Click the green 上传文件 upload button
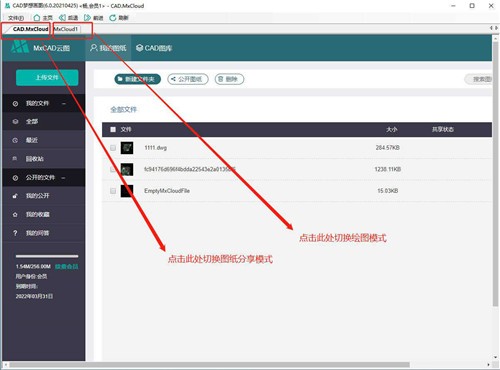This screenshot has height=370, width=500. pos(47,77)
